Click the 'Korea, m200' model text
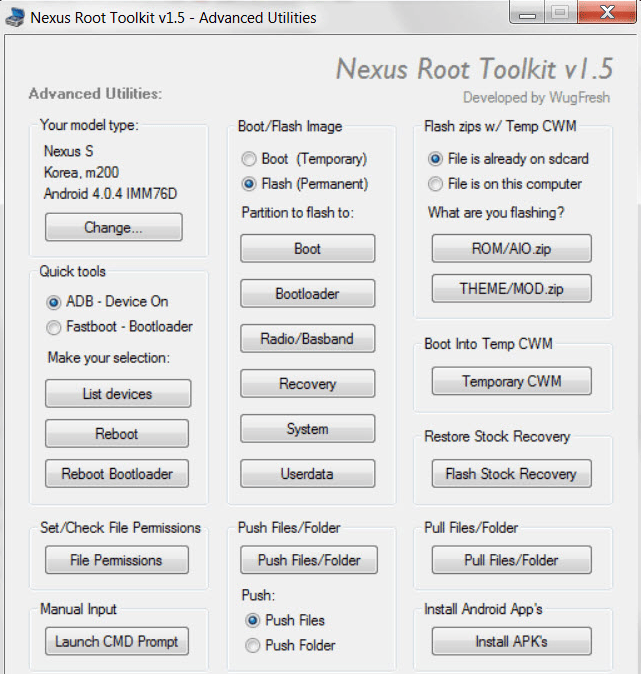The height and width of the screenshot is (674, 641). [81, 172]
